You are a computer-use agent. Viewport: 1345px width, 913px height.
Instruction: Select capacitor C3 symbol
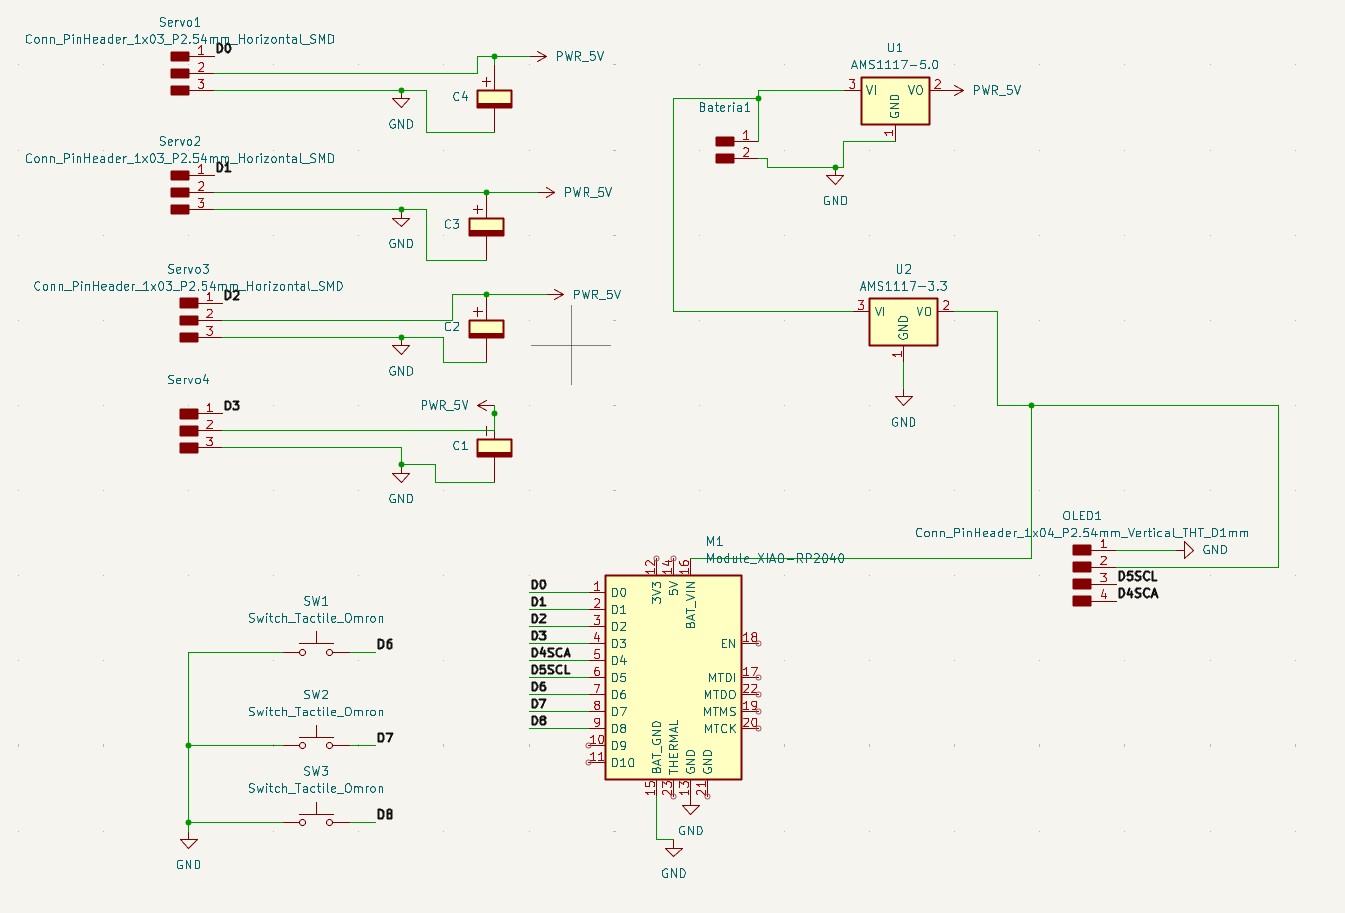pos(486,225)
